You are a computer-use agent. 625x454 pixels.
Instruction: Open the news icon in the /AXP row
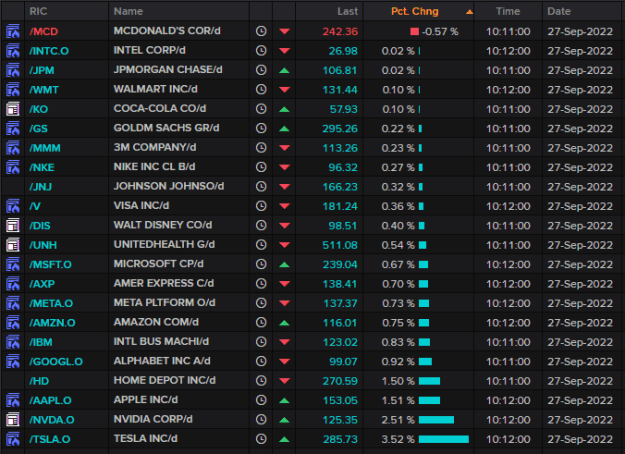13,284
